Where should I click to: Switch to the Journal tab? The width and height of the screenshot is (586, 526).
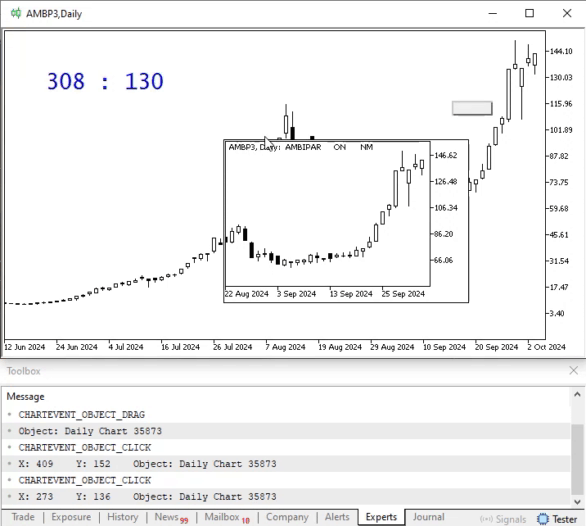tap(429, 517)
